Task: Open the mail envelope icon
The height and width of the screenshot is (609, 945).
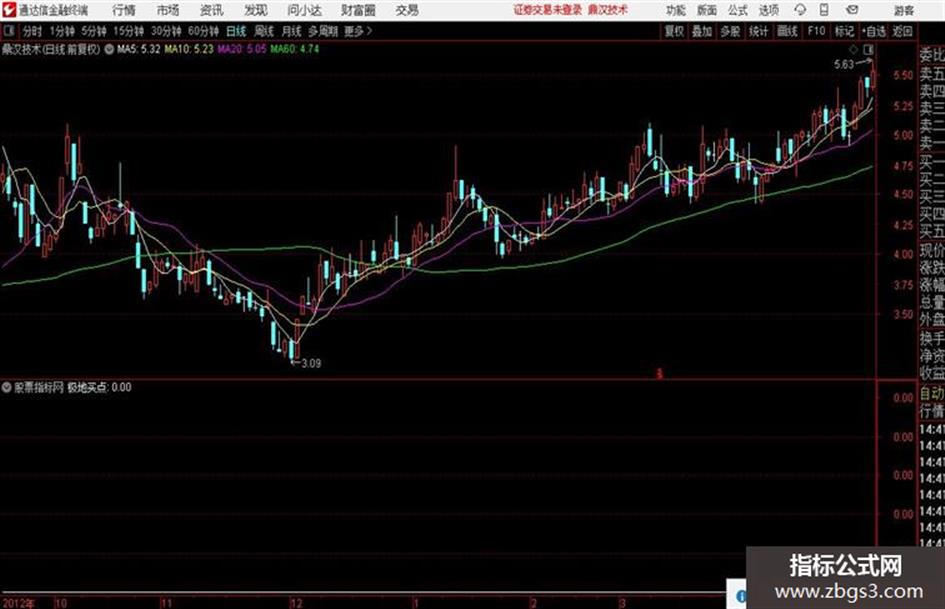Action: click(x=852, y=10)
